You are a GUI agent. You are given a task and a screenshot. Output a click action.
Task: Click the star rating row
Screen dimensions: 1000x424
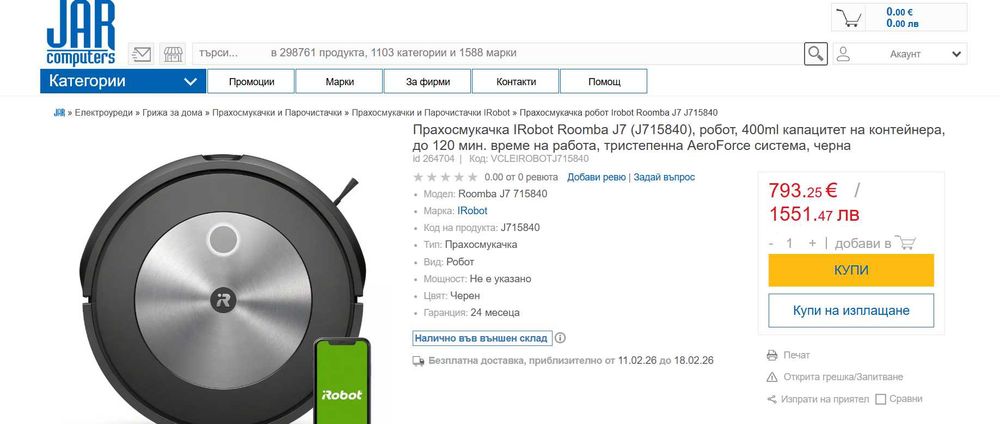point(445,177)
